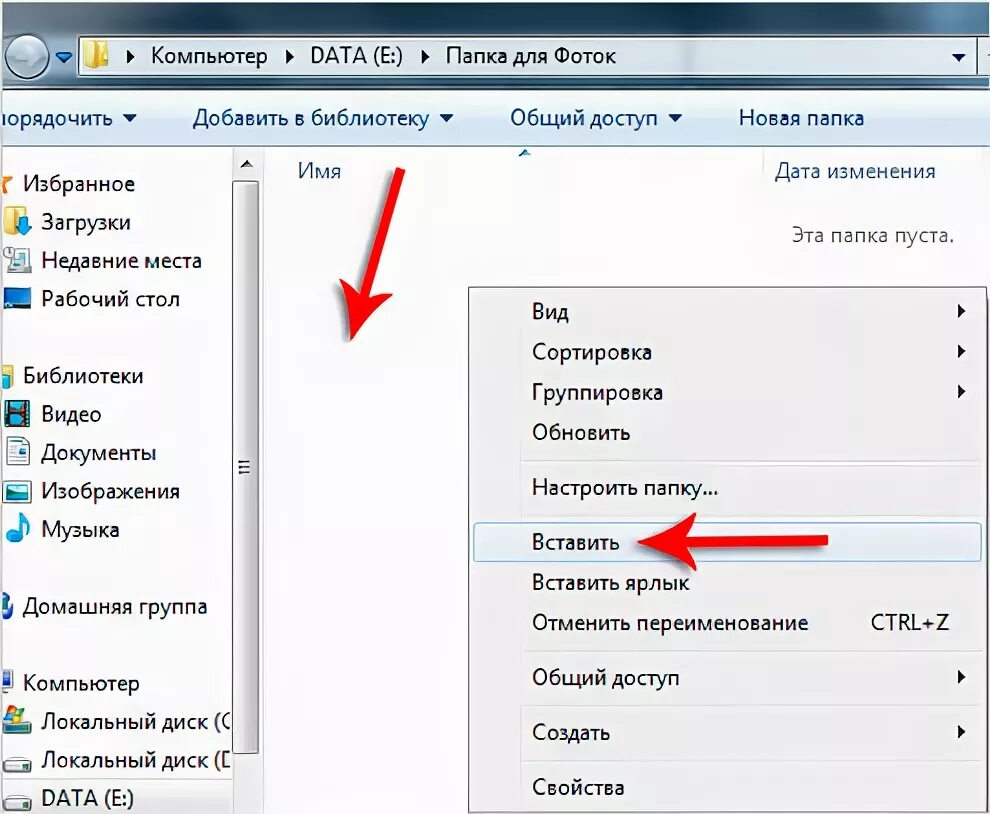This screenshot has width=990, height=814.
Task: Choose Обновить from context menu
Action: (727, 433)
